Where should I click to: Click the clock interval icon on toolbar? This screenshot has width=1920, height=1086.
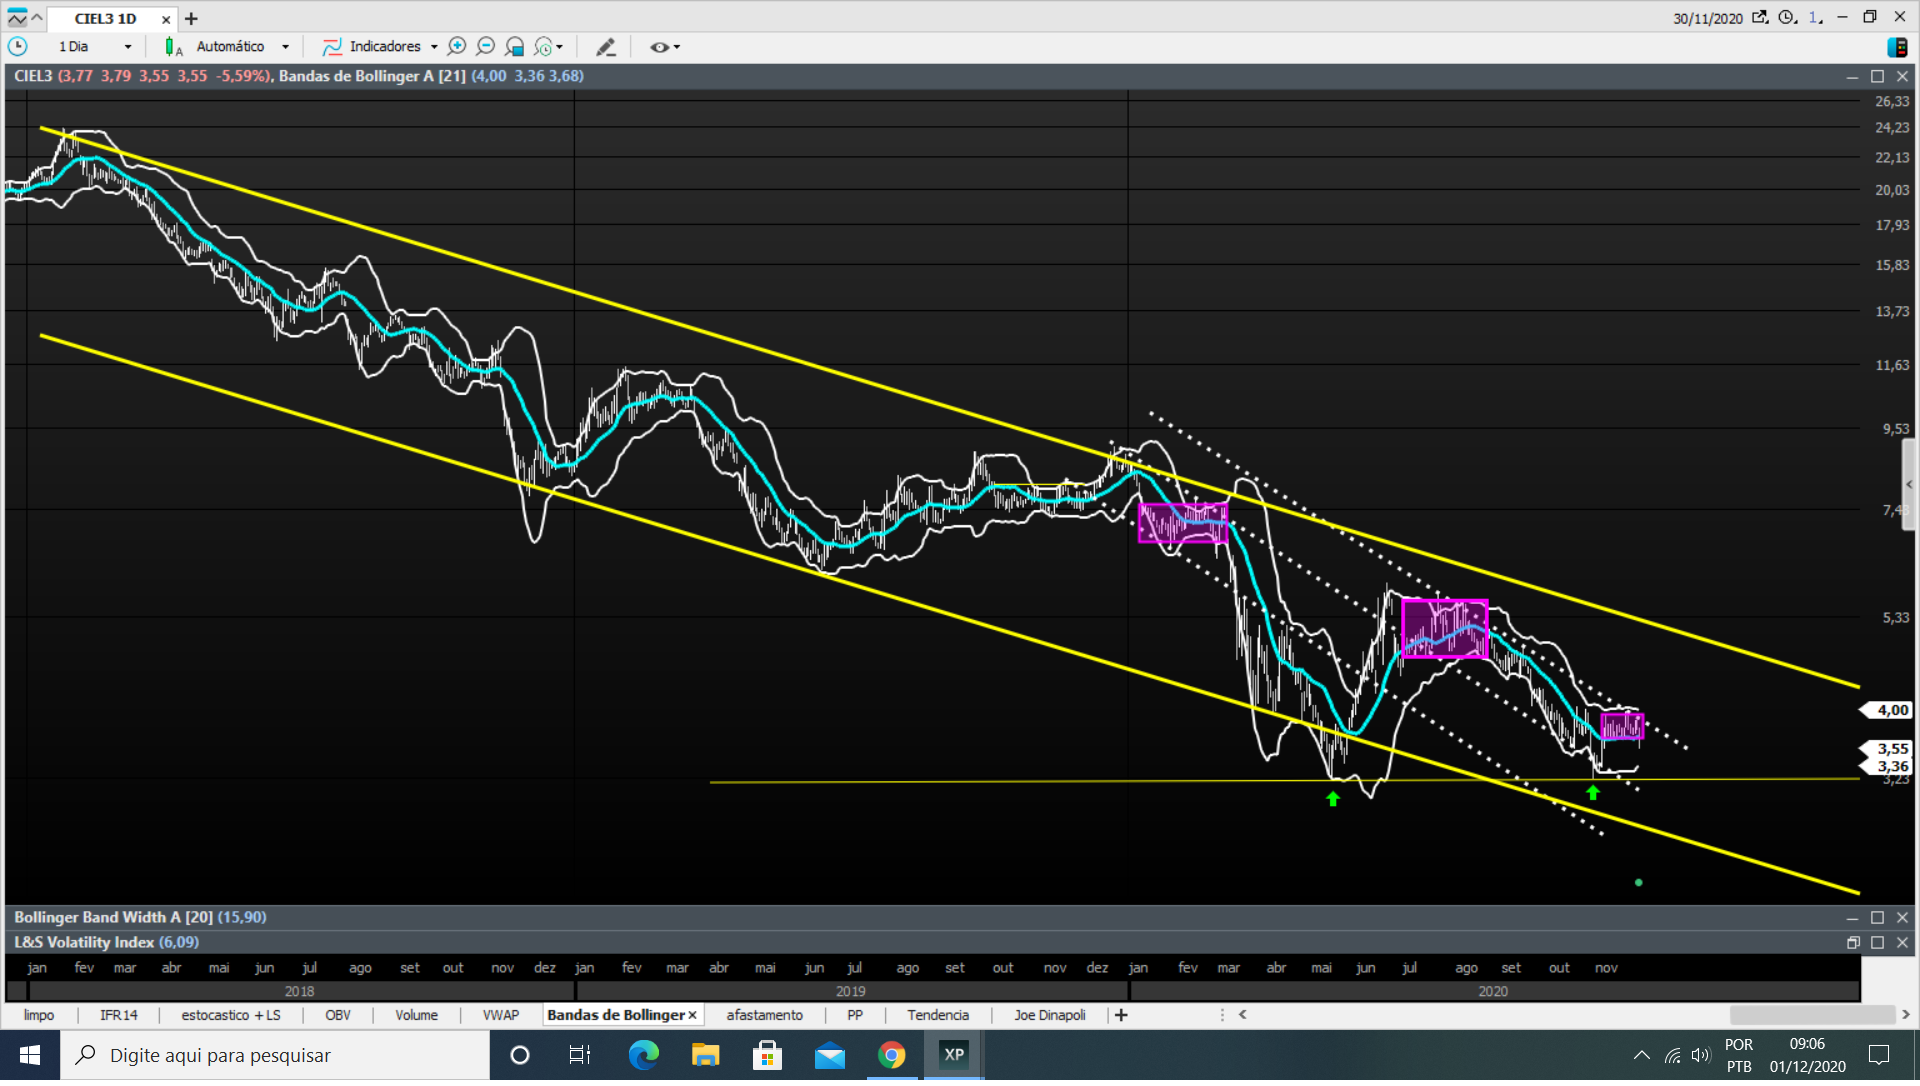pos(18,47)
